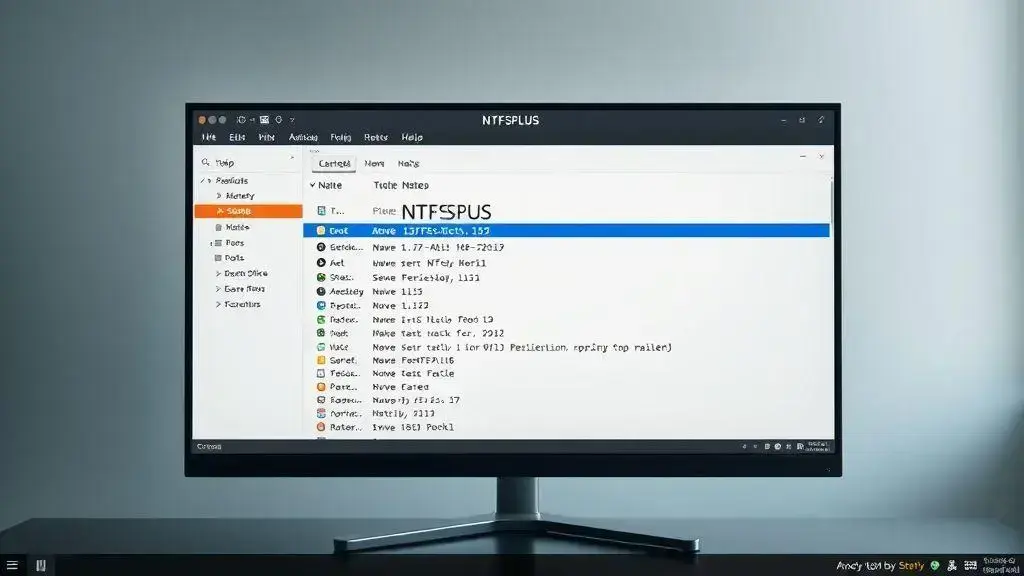Click the icon next to 'Matte' in the sidebar
This screenshot has height=576, width=1024.
point(219,227)
